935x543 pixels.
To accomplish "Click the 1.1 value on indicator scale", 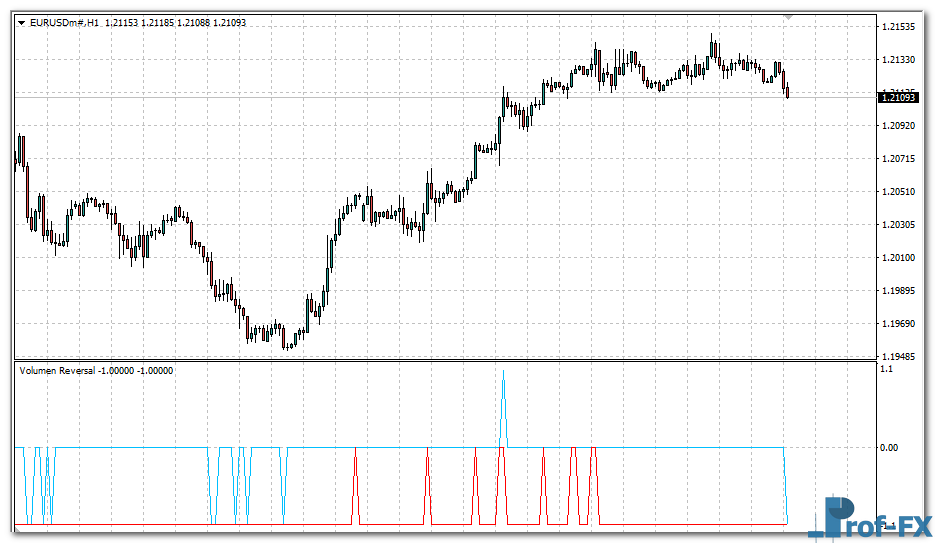I will point(886,370).
